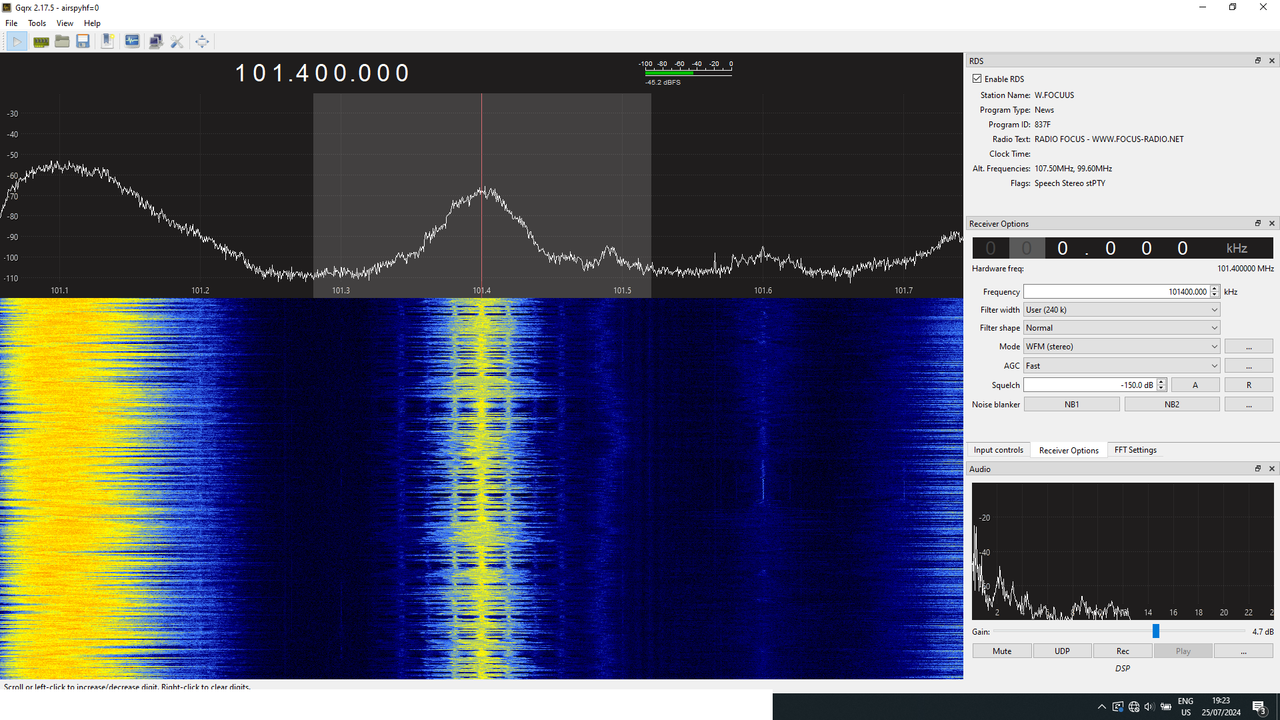Click the meet now tray icon

coord(1118,707)
